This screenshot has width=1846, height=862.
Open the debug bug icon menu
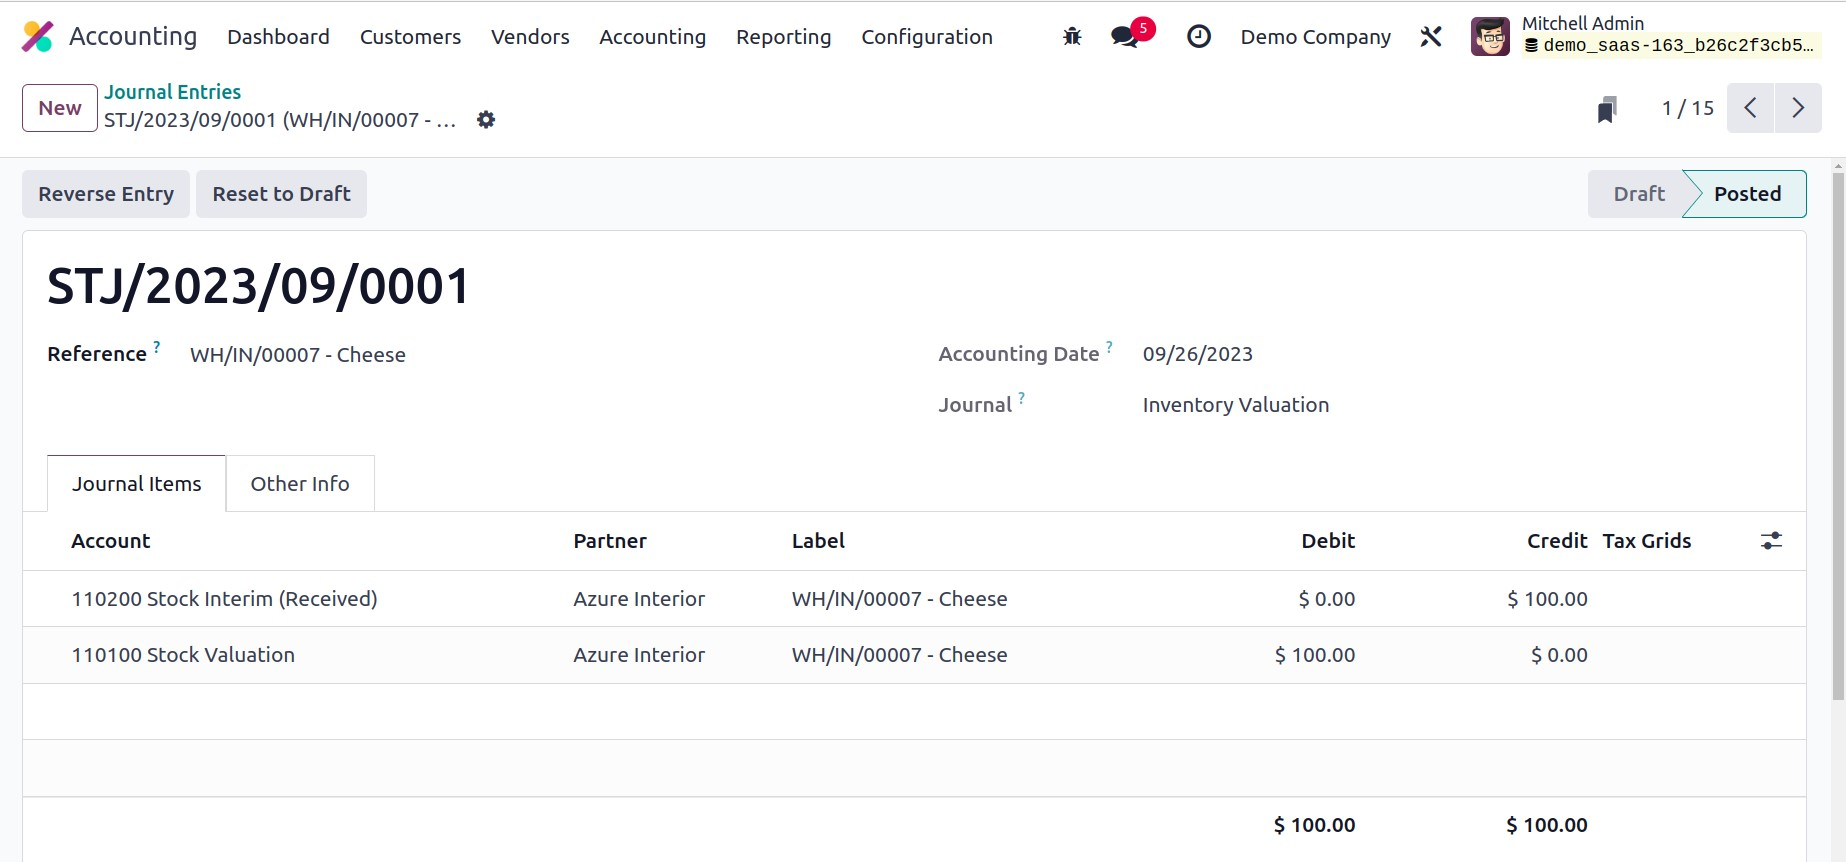point(1072,37)
